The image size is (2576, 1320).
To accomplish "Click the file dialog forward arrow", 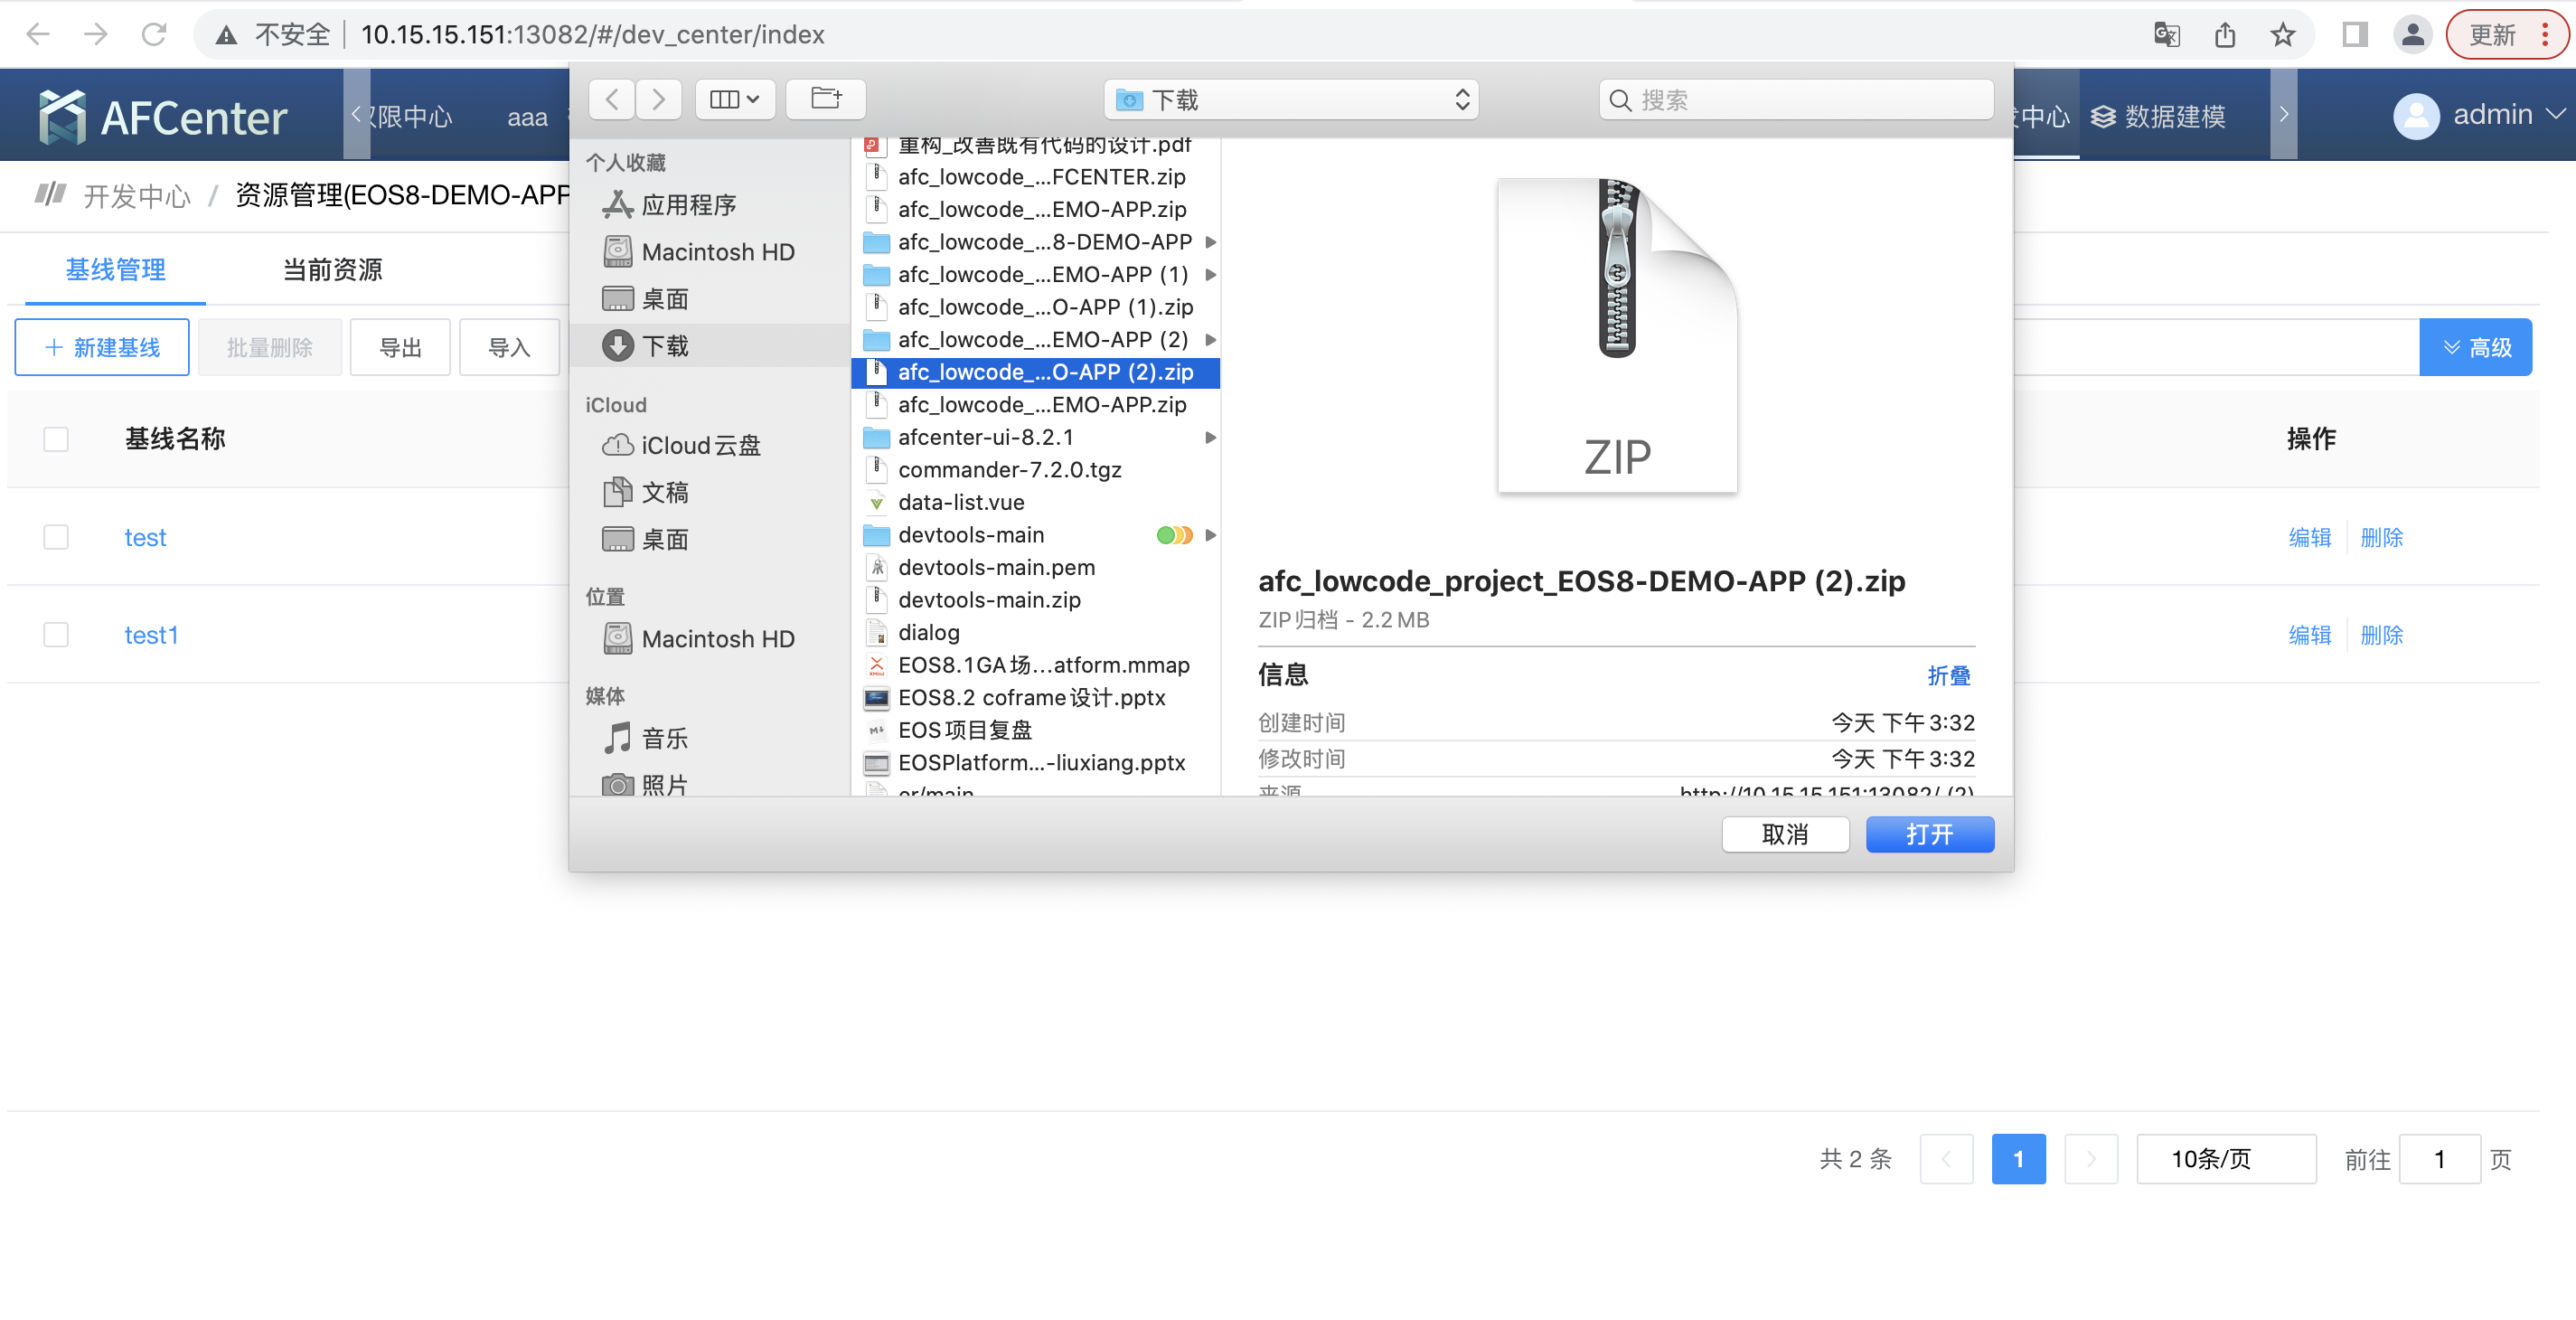I will click(x=658, y=99).
